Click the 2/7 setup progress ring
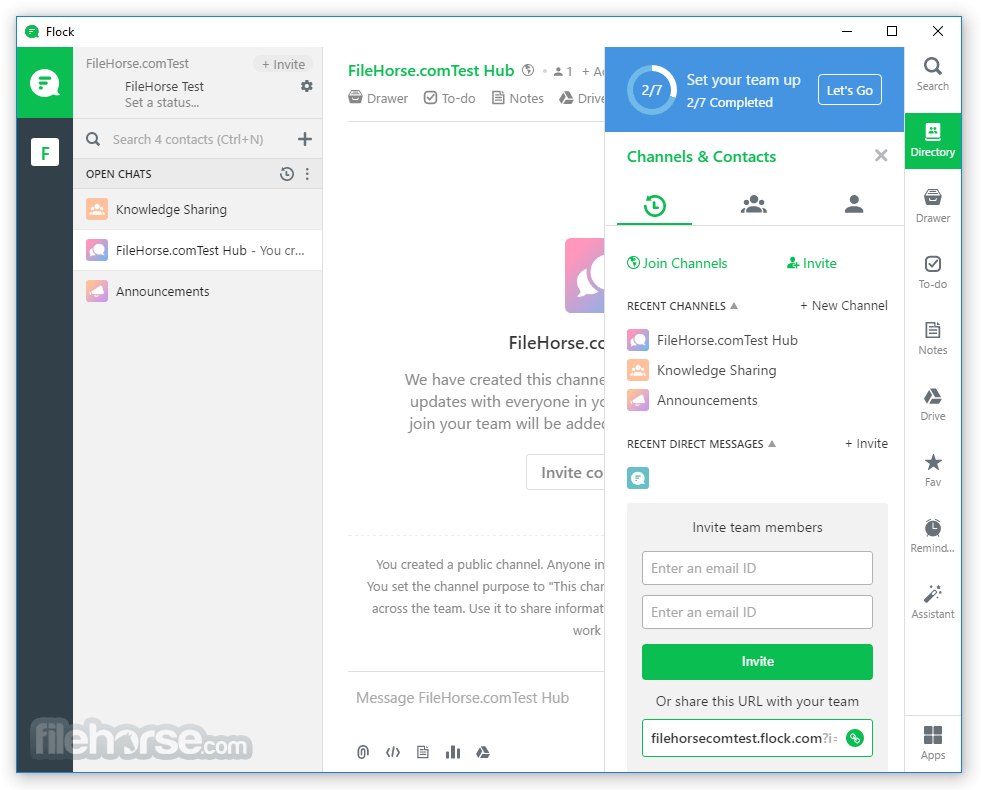The image size is (981, 790). pos(651,90)
